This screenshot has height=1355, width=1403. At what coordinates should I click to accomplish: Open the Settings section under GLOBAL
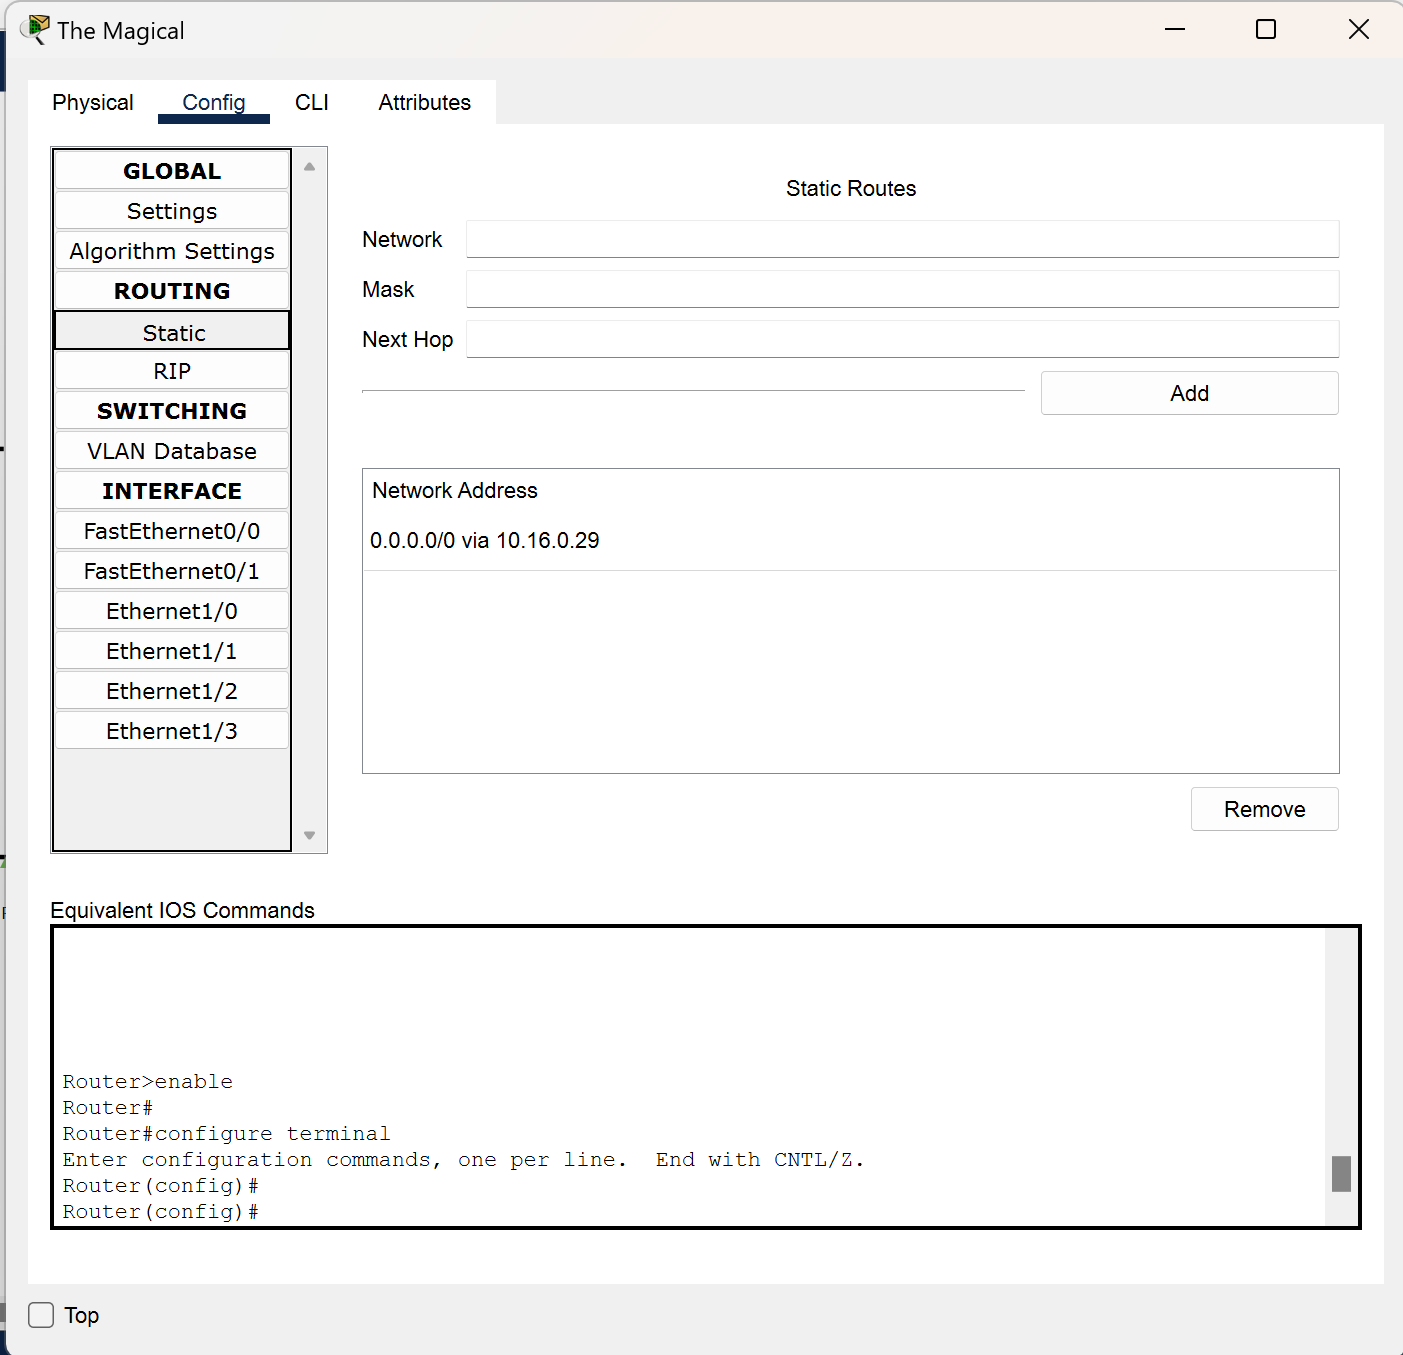171,210
